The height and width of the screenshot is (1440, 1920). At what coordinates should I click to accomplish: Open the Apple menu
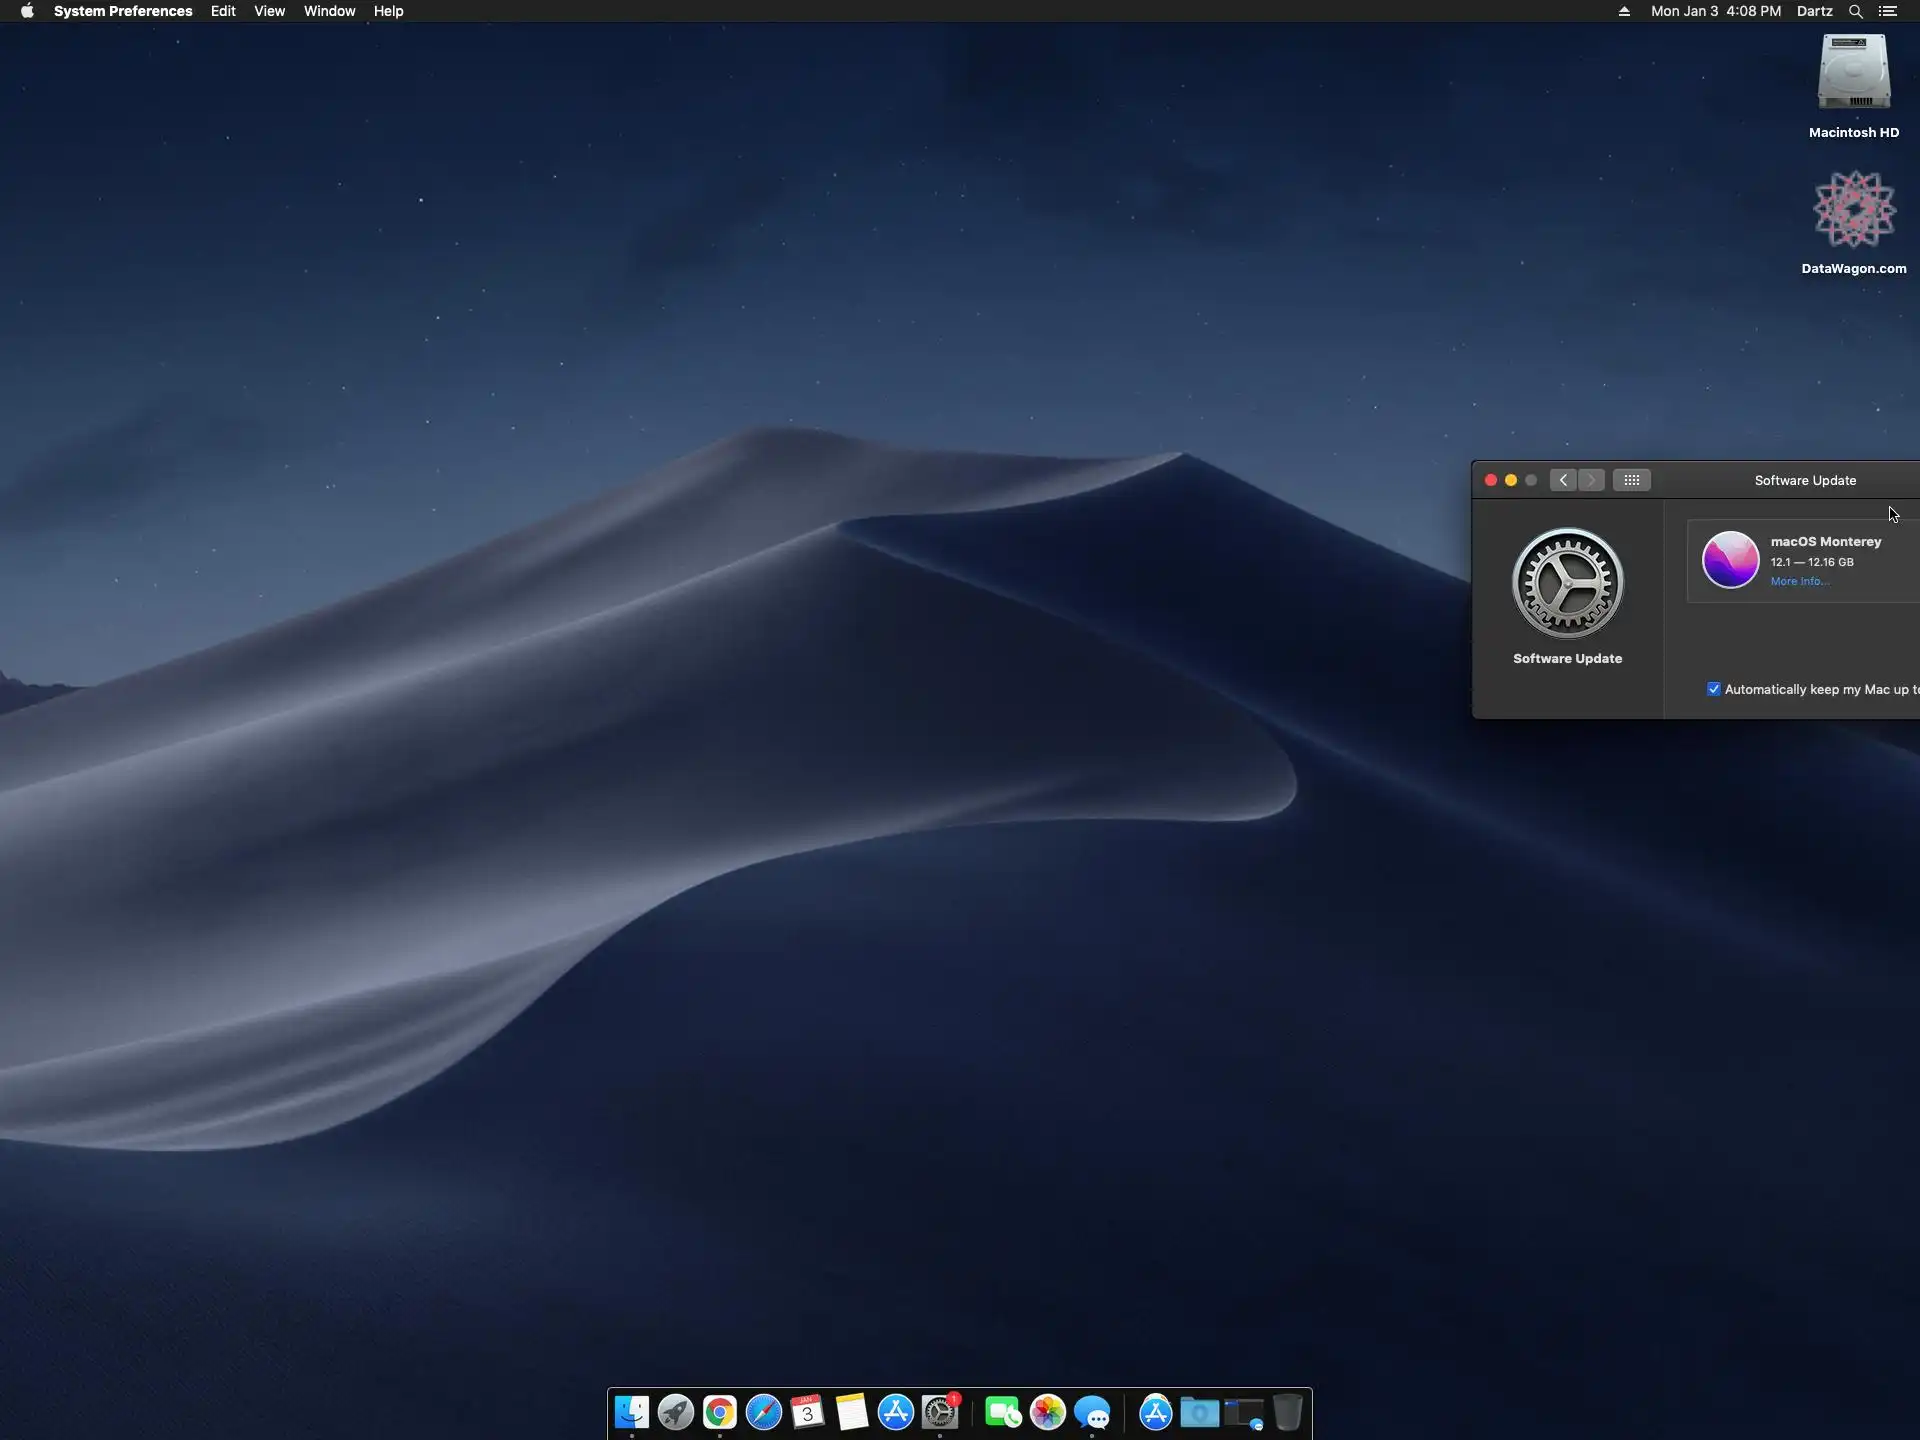coord(27,11)
